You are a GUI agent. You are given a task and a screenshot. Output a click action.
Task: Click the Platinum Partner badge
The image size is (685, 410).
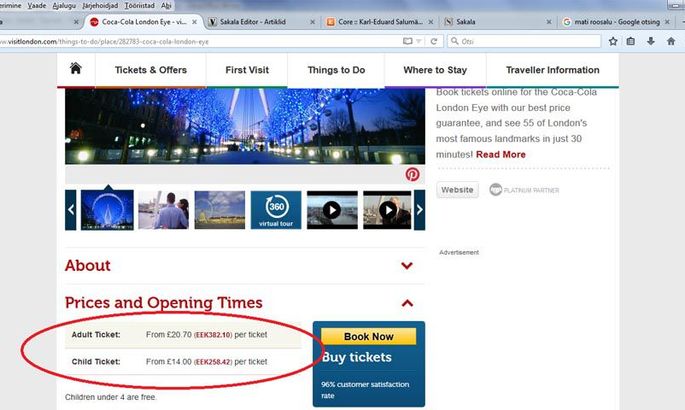524,190
